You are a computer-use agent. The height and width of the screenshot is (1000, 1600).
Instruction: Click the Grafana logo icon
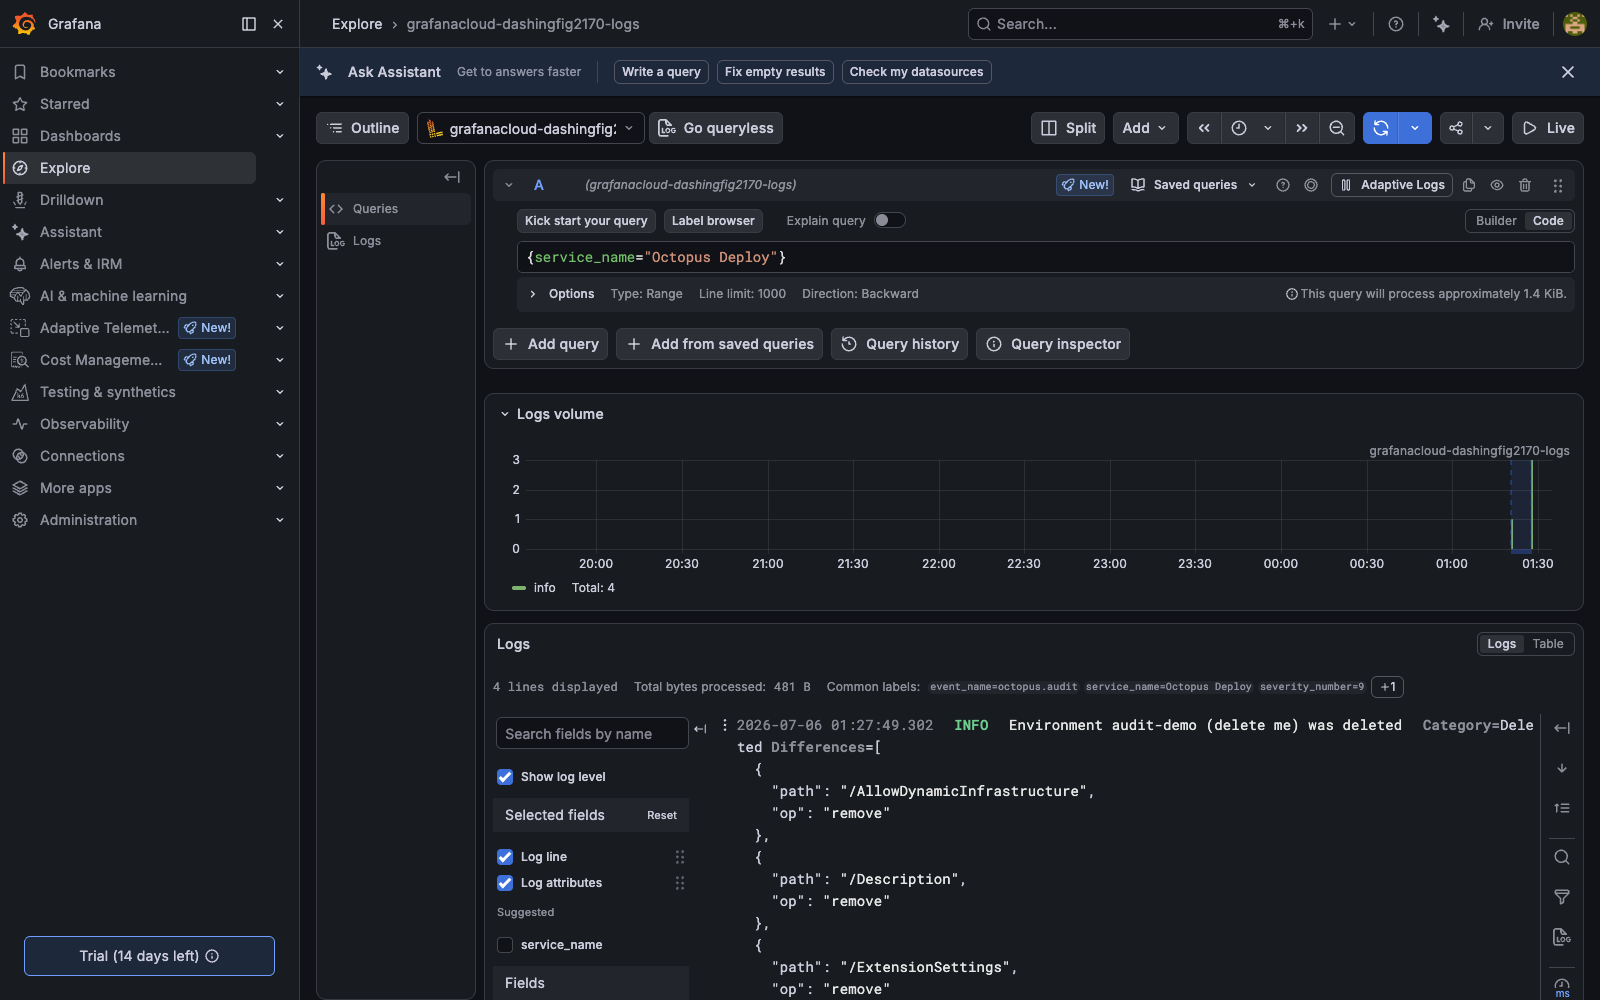24,24
